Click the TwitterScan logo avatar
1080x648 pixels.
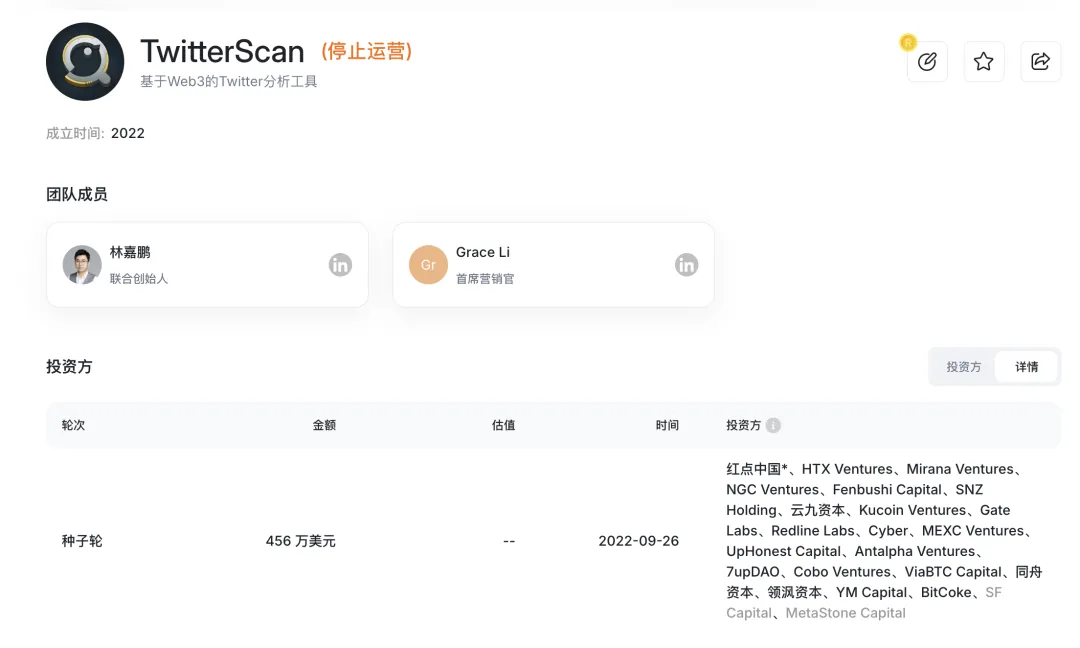click(85, 61)
